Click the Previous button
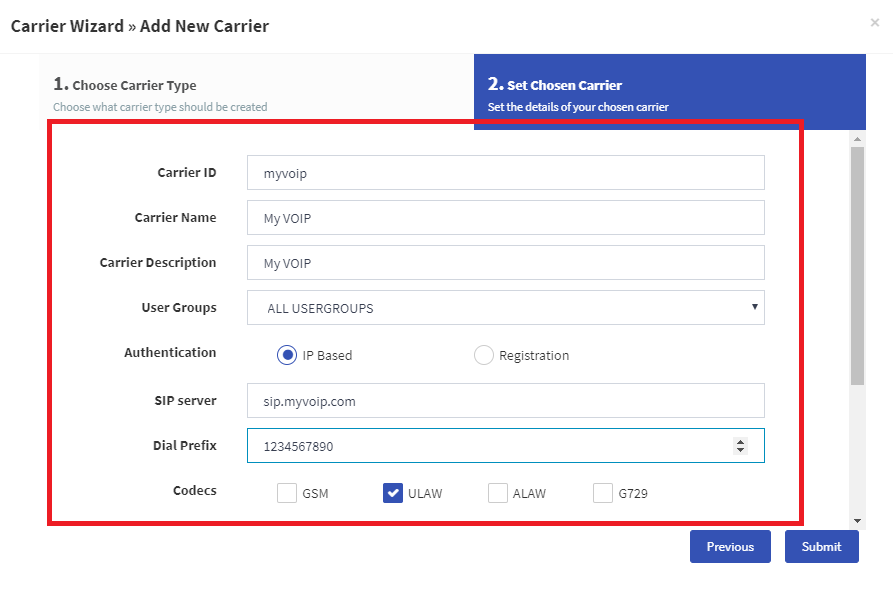893x609 pixels. tap(730, 546)
